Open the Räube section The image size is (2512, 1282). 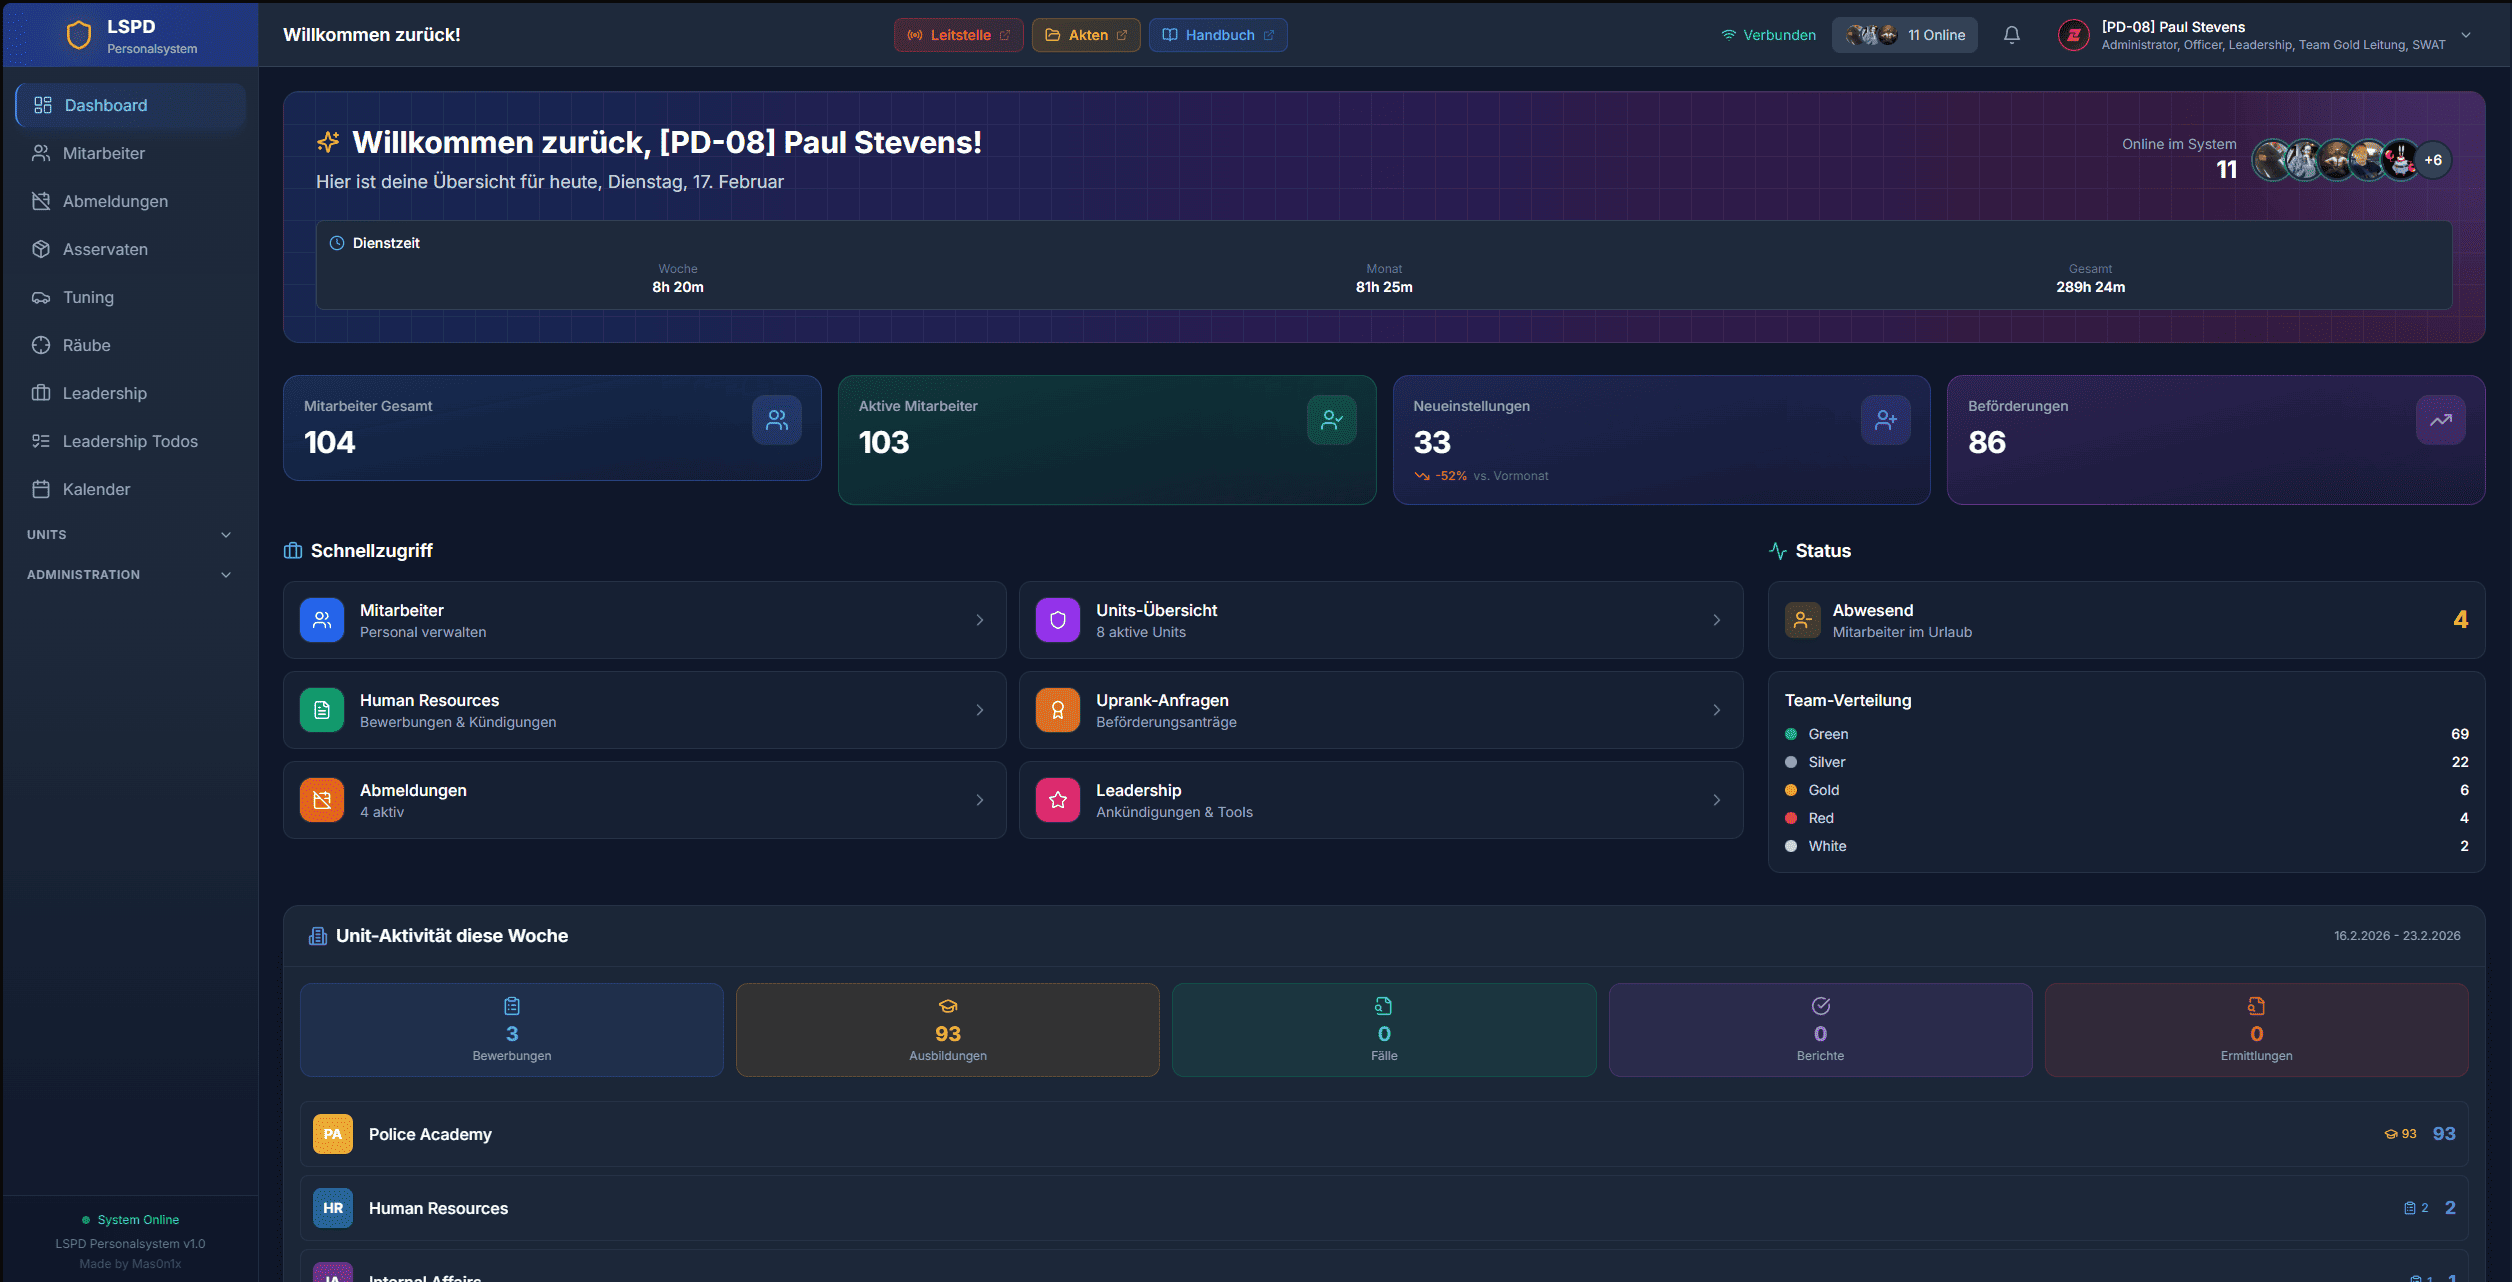42,345
